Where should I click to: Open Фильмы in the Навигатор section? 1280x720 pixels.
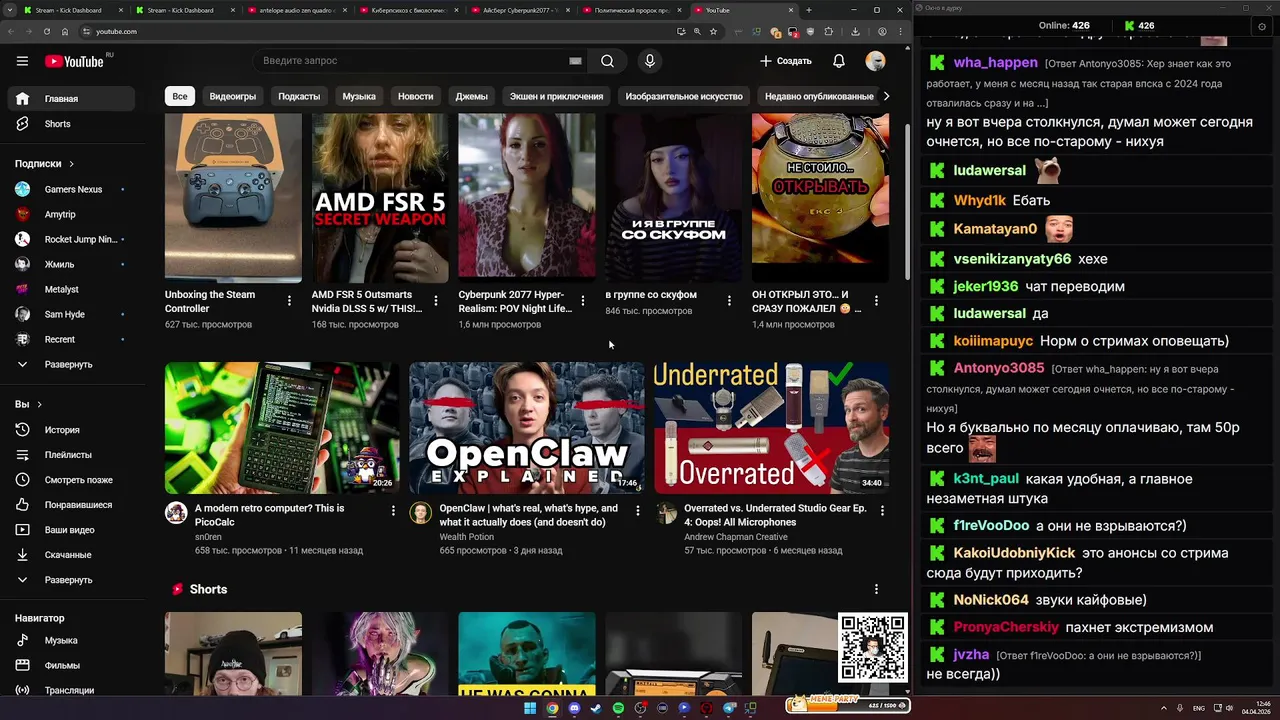[70, 665]
